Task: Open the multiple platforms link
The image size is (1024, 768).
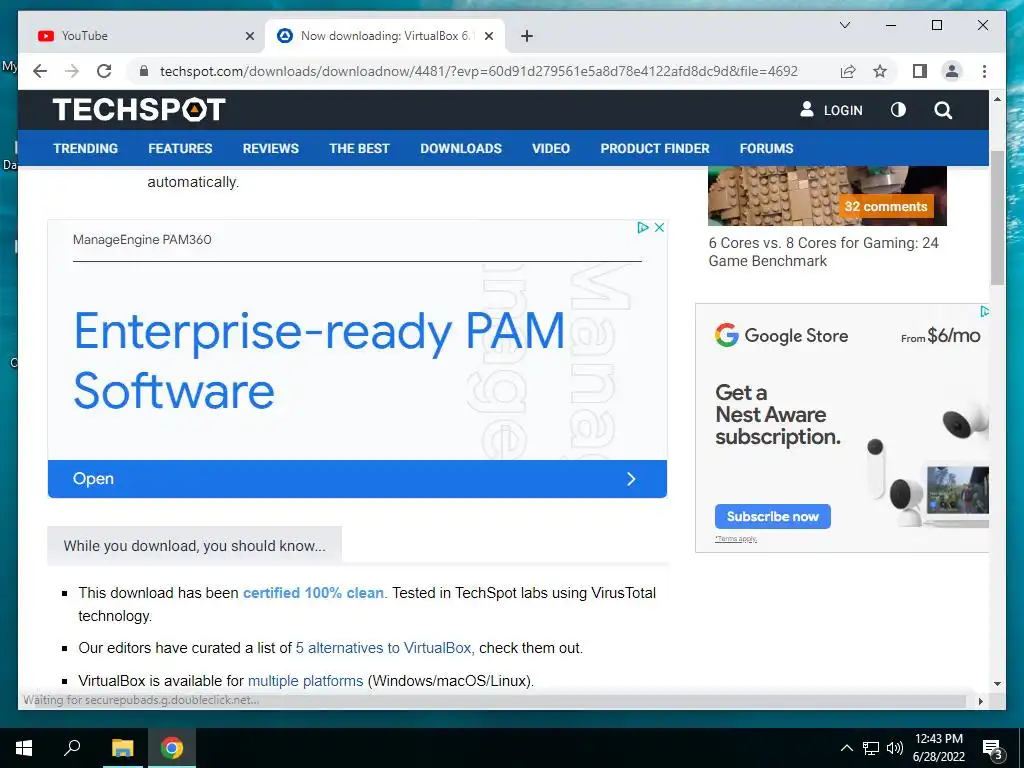Action: click(306, 680)
